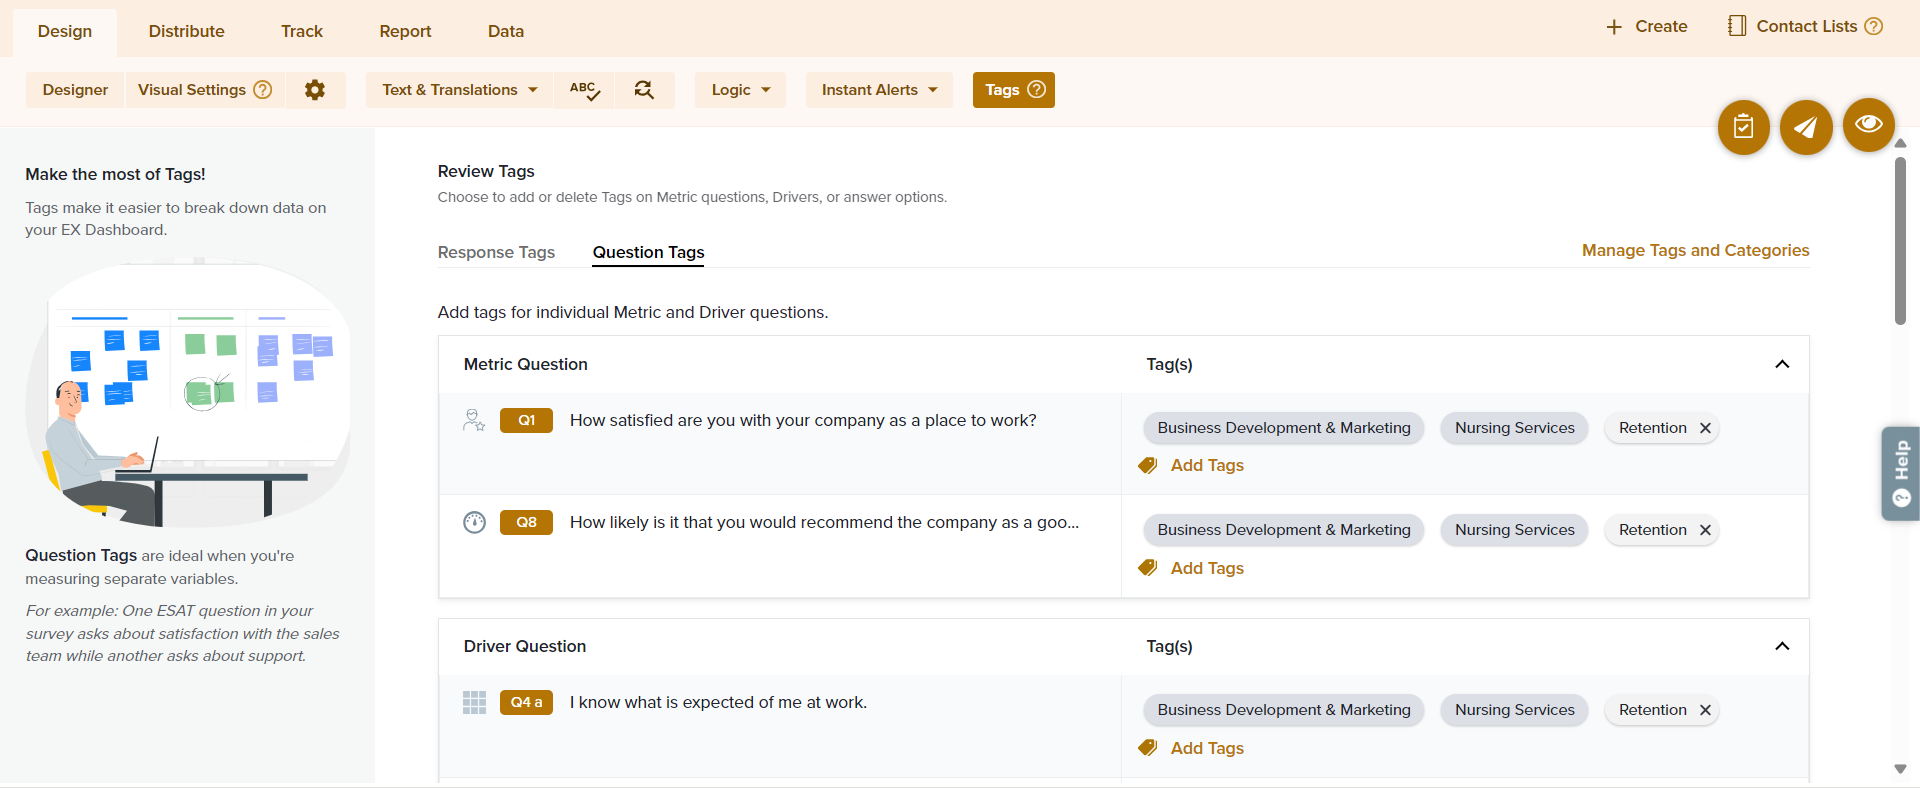Viewport: 1920px width, 788px height.
Task: Click the help icon beside Contact Lists
Action: [1874, 27]
